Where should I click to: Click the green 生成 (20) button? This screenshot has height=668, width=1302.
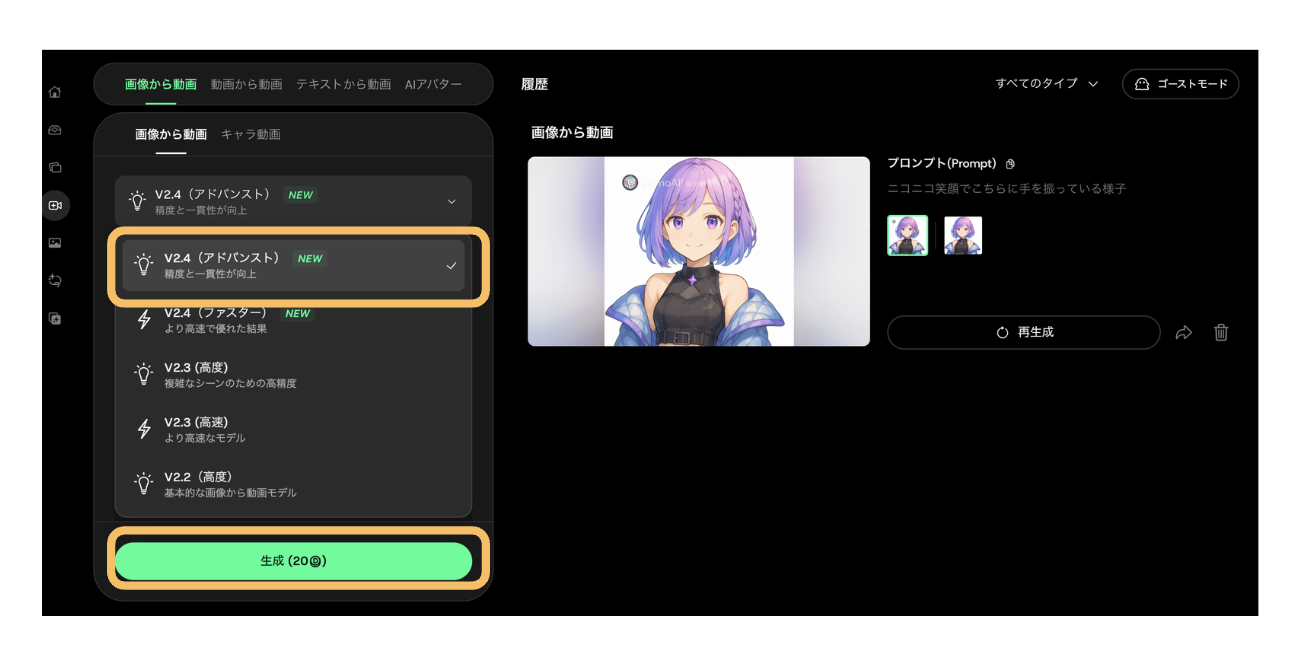(293, 561)
